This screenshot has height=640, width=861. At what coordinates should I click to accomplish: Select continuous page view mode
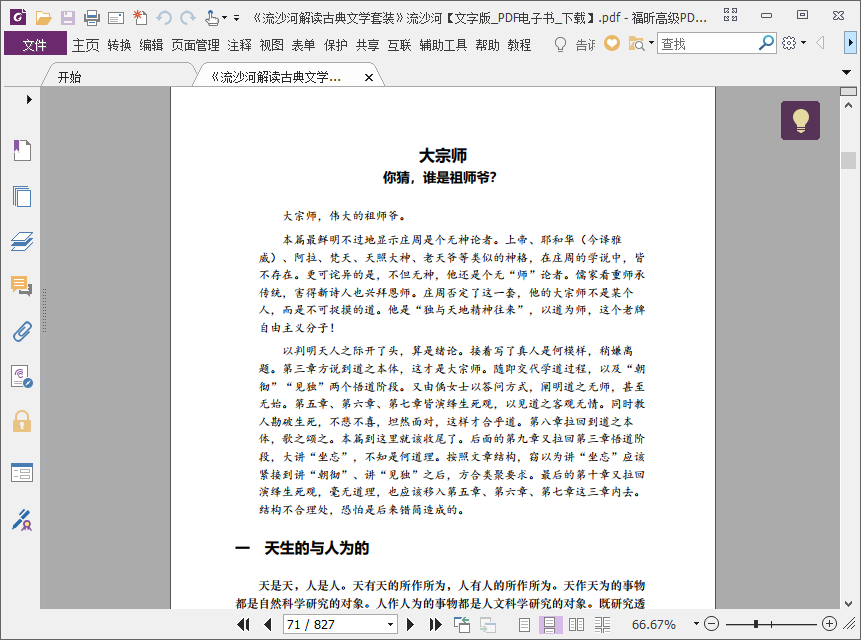pyautogui.click(x=550, y=624)
